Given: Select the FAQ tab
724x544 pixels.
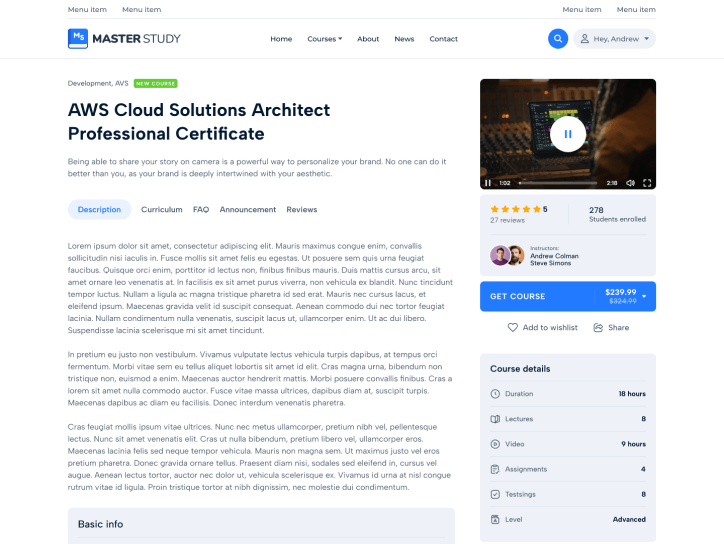Looking at the screenshot, I should coord(201,210).
